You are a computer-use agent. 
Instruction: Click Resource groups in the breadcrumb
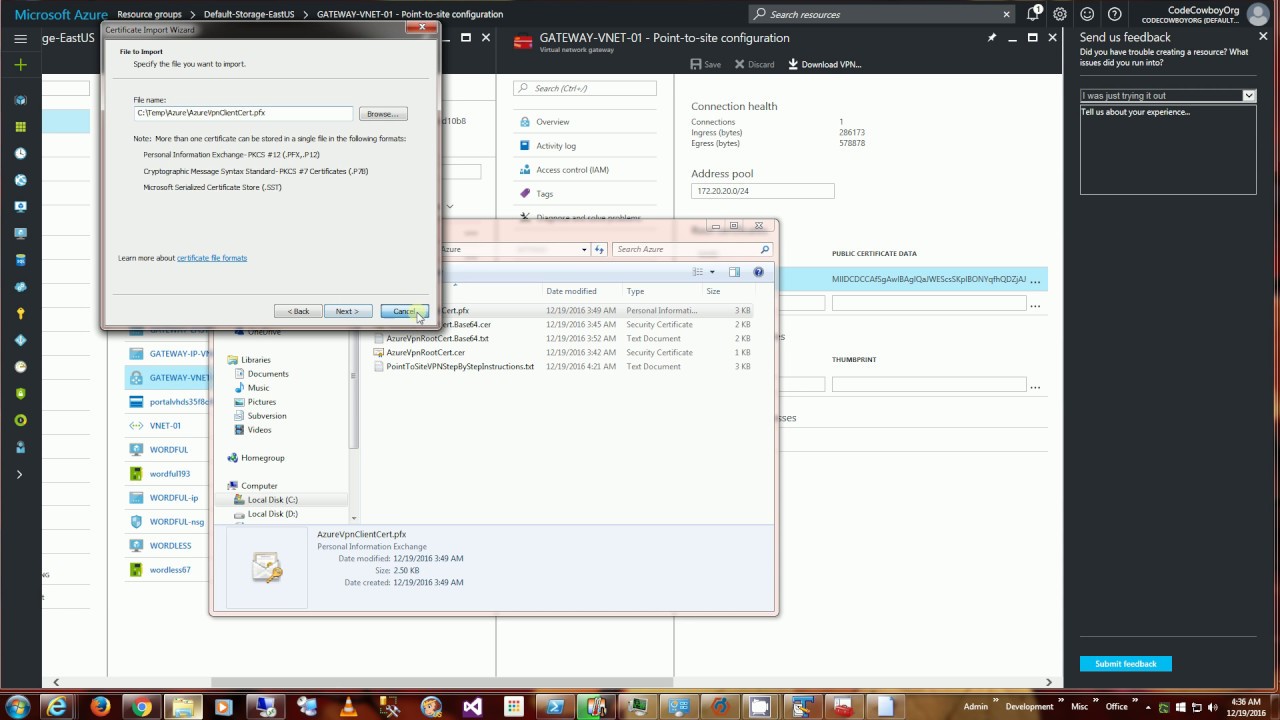tap(149, 15)
